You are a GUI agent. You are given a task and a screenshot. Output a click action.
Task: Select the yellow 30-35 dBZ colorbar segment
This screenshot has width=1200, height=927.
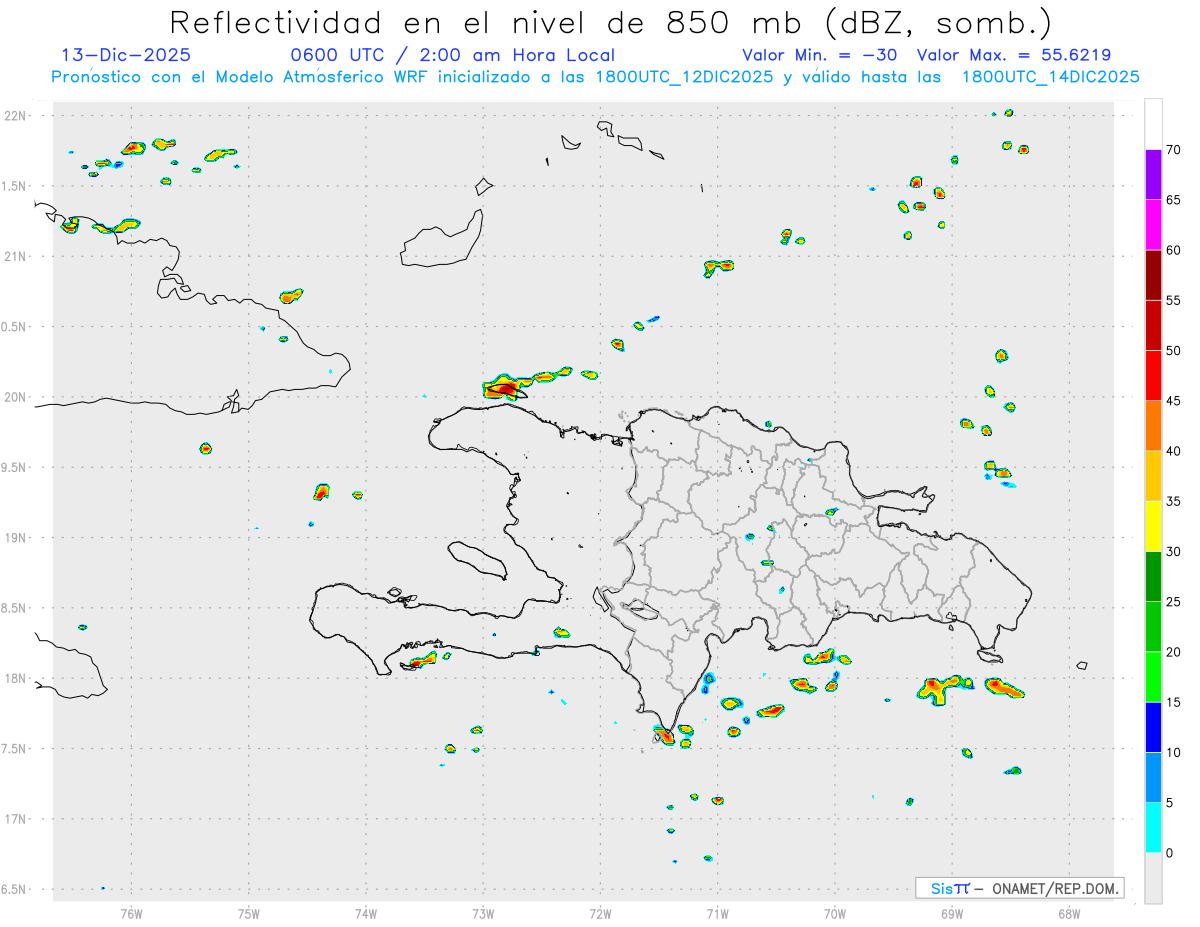click(x=1153, y=526)
